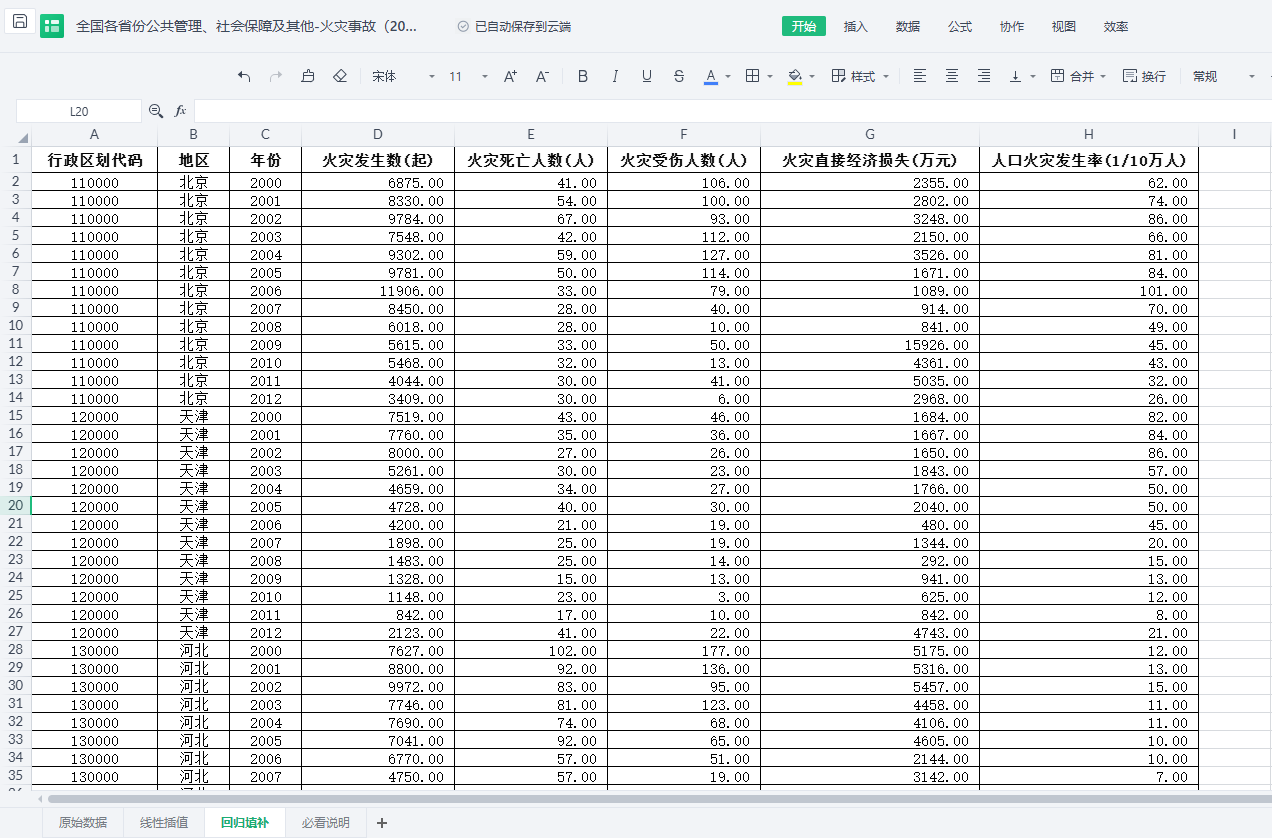Apply the font color A icon
This screenshot has width=1272, height=838.
(711, 76)
